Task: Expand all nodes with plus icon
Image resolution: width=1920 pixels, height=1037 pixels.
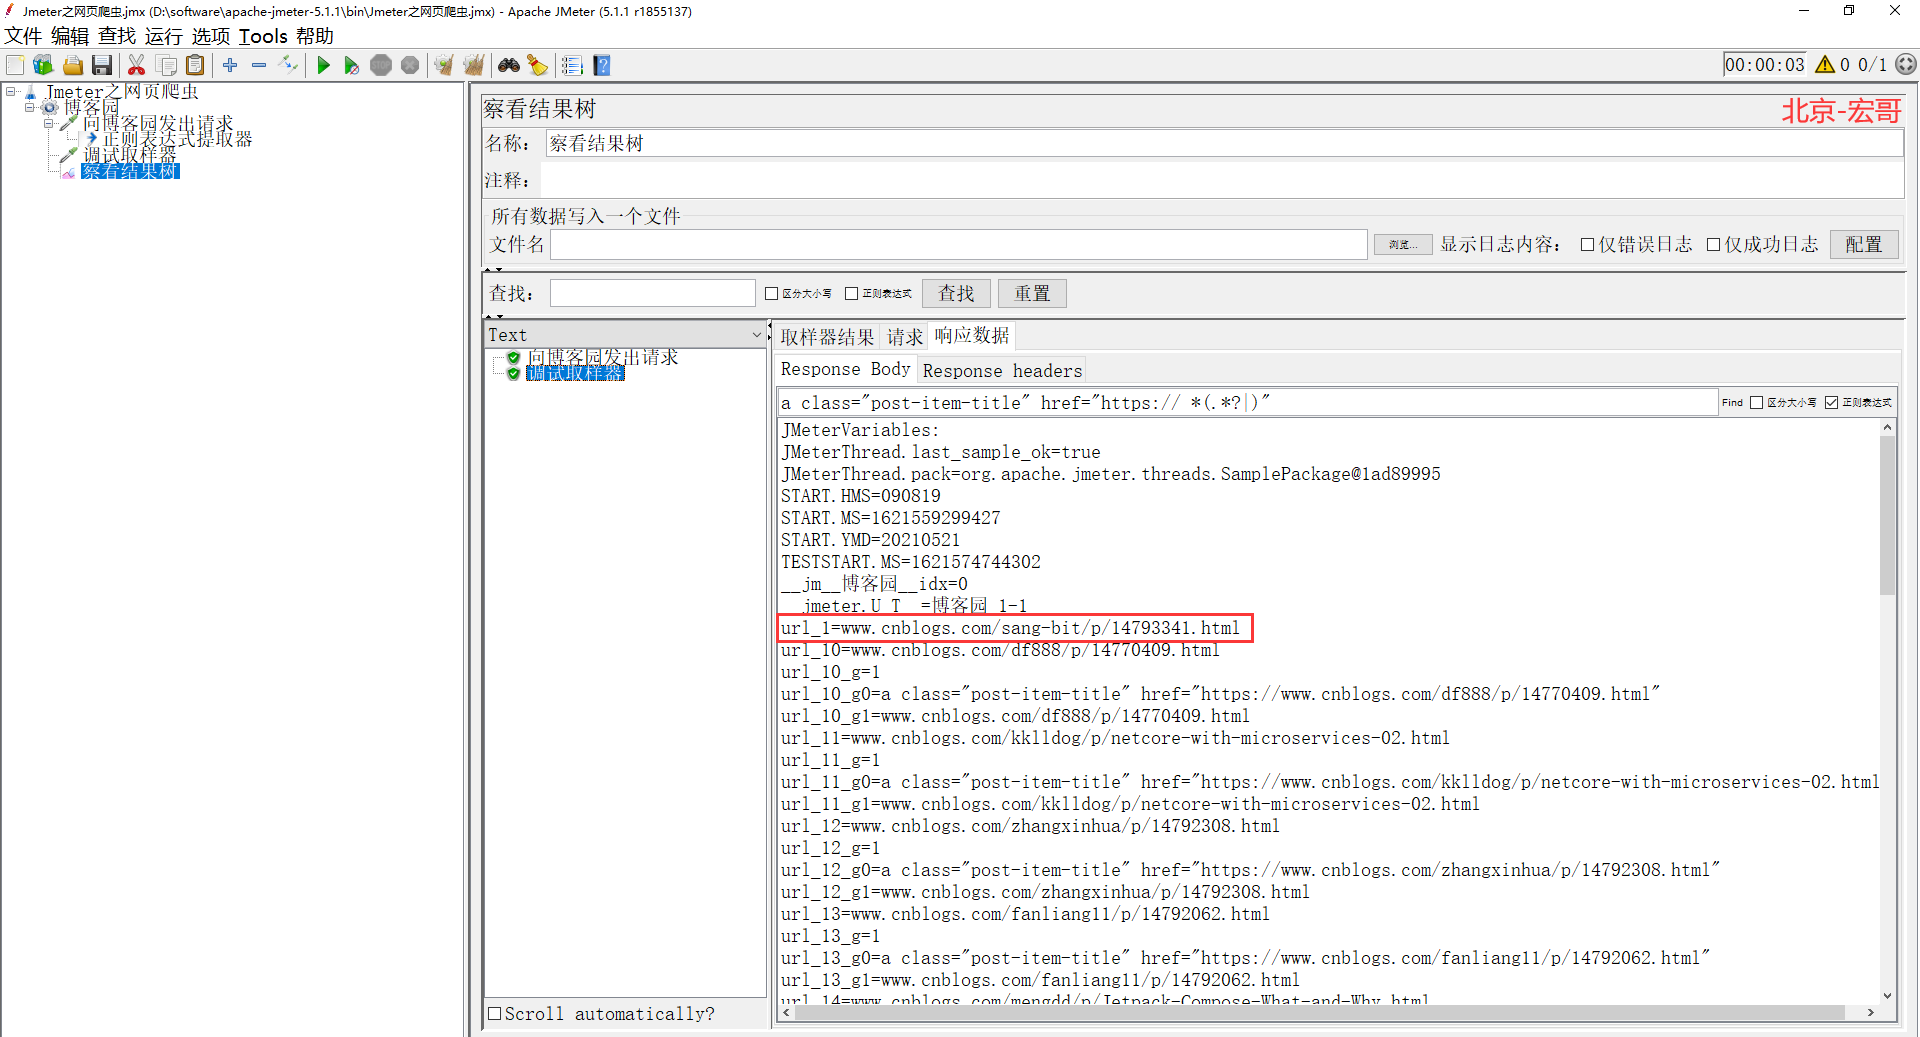Action: [230, 65]
